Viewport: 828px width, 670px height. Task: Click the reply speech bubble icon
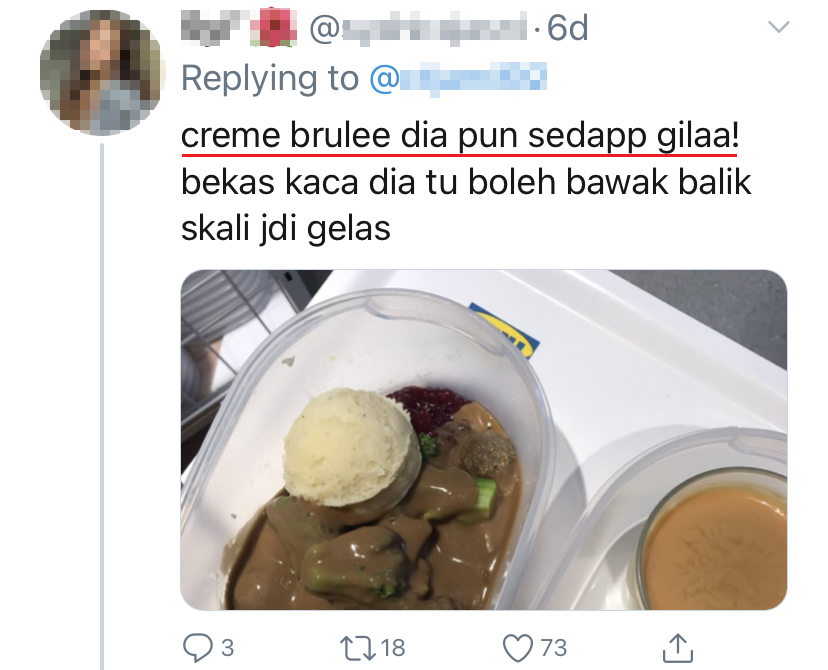[x=197, y=647]
